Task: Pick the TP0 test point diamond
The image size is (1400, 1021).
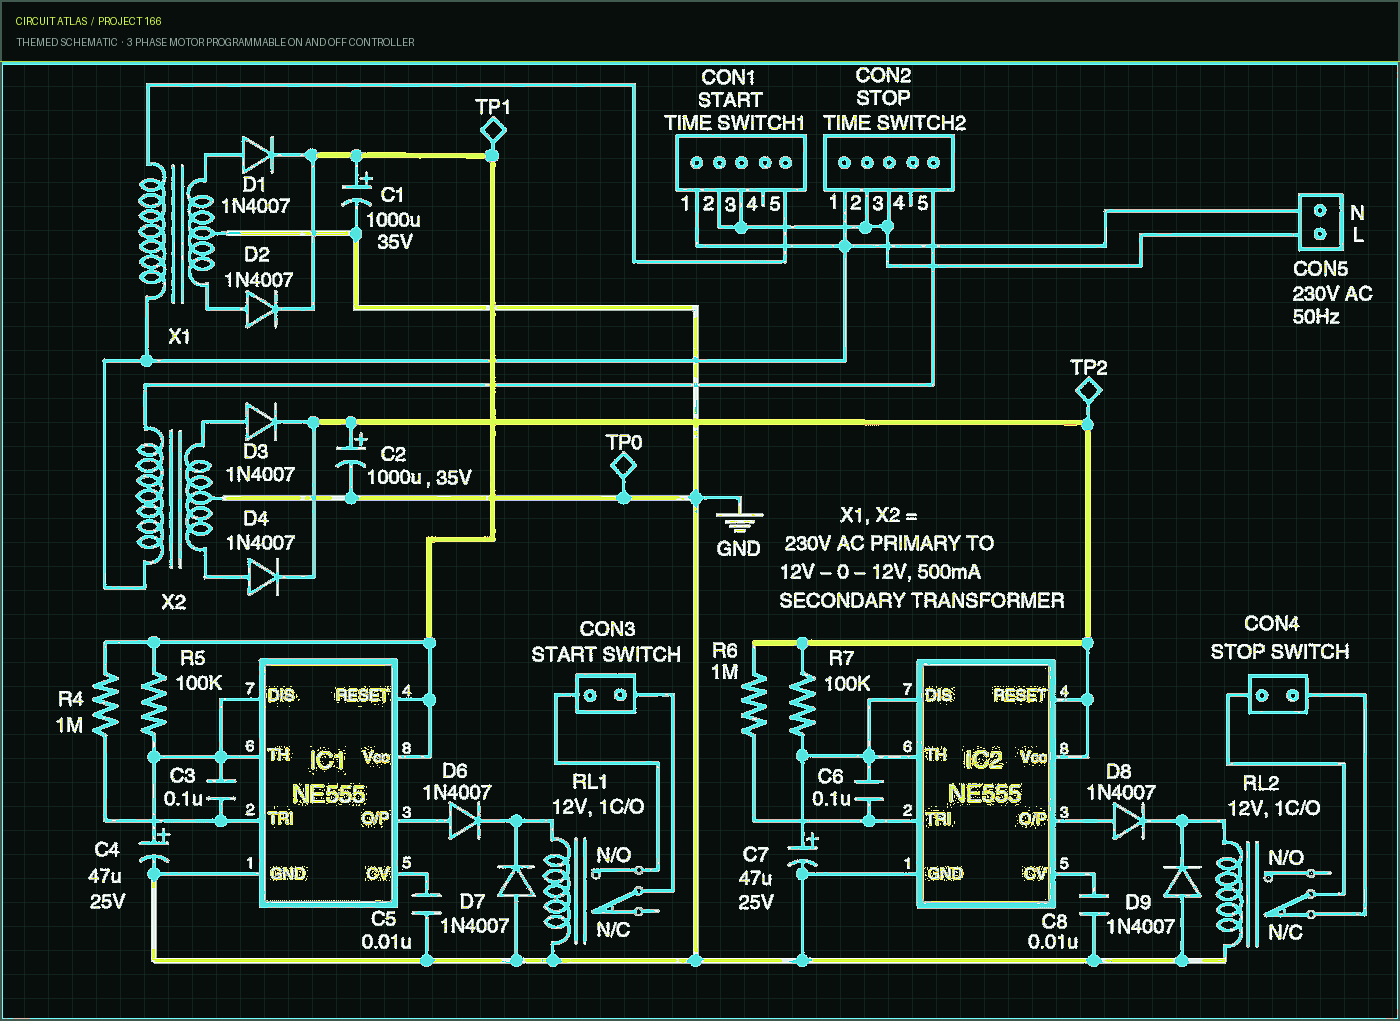Action: click(x=623, y=466)
